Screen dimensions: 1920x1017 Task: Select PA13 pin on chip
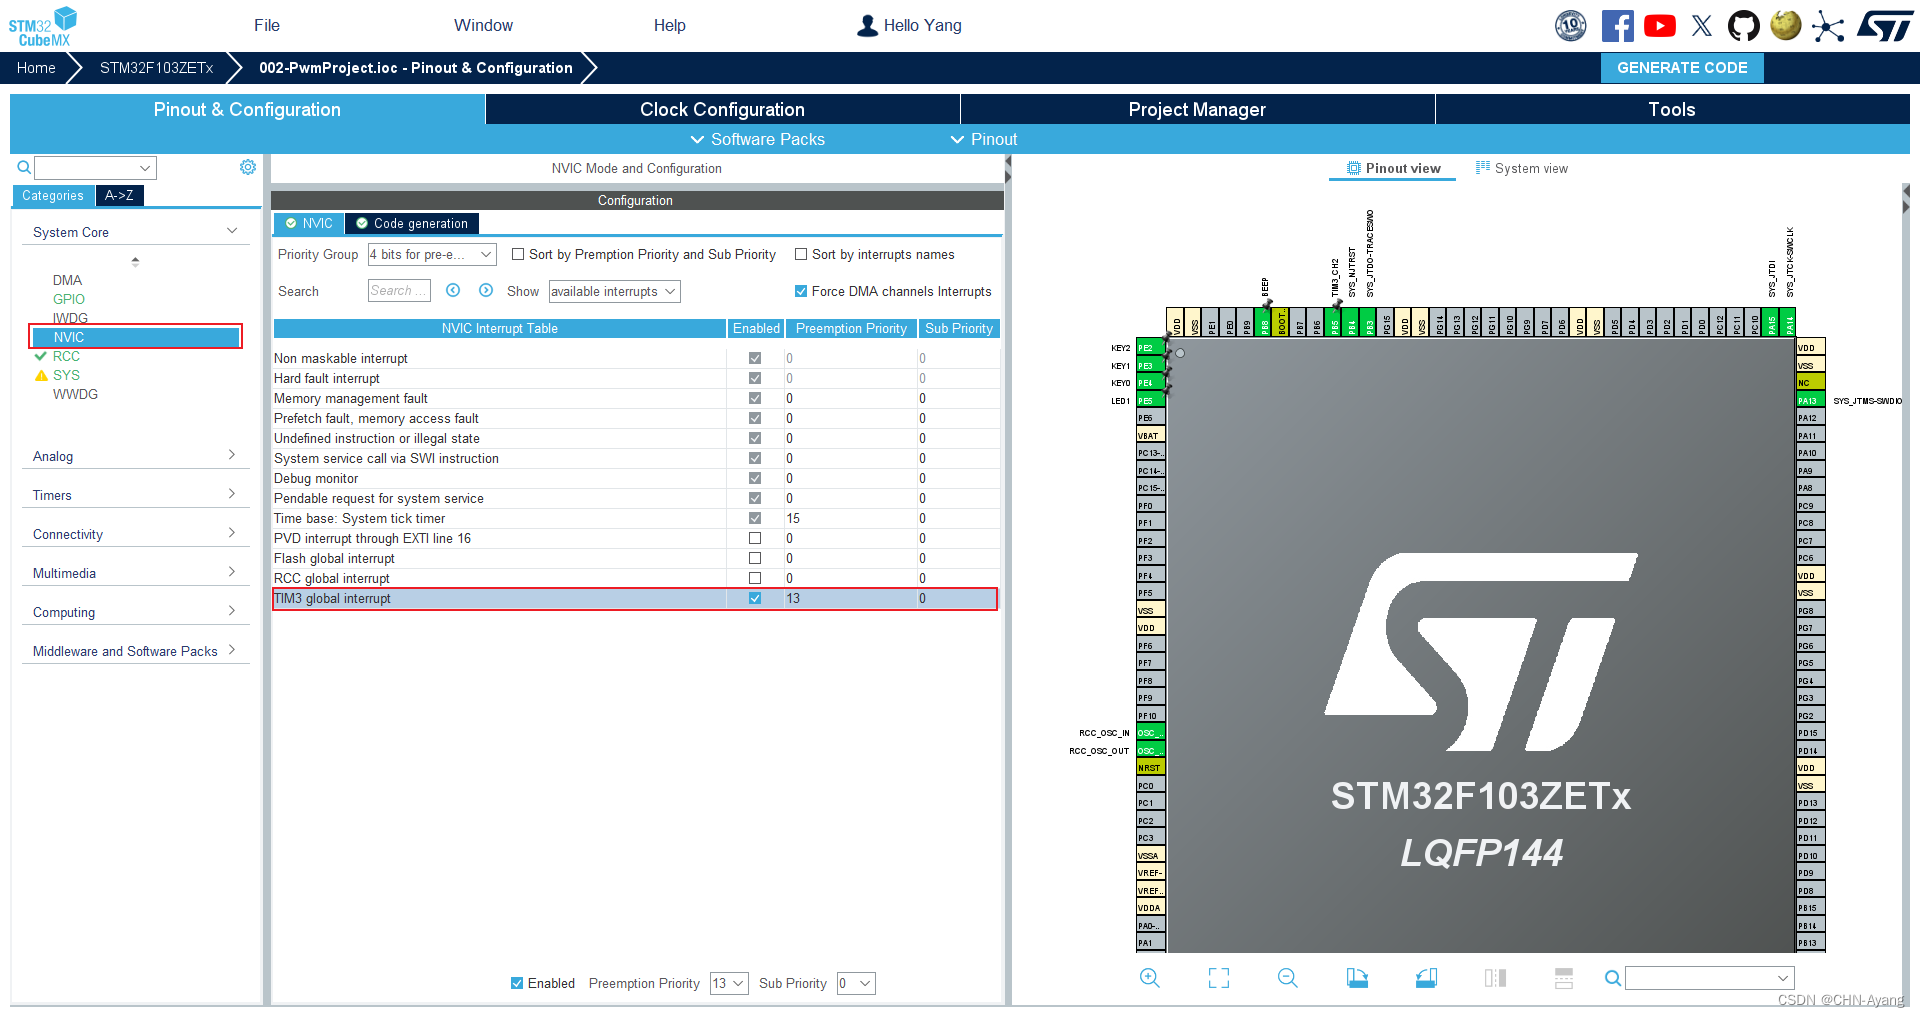coord(1810,400)
